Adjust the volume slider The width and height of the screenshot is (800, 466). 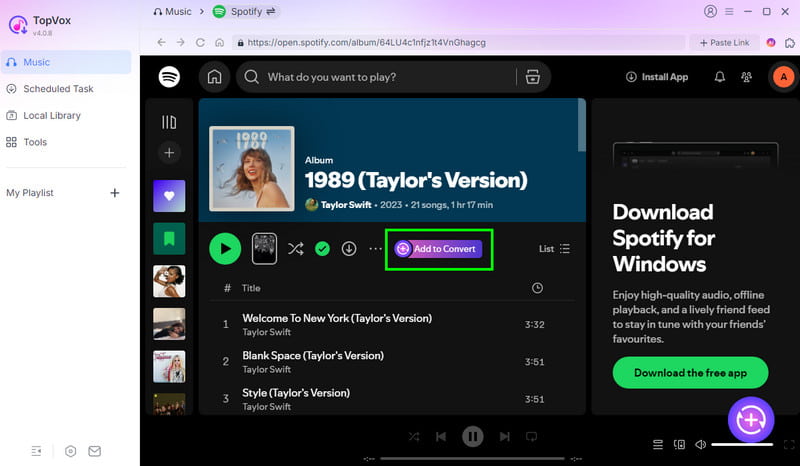[742, 445]
